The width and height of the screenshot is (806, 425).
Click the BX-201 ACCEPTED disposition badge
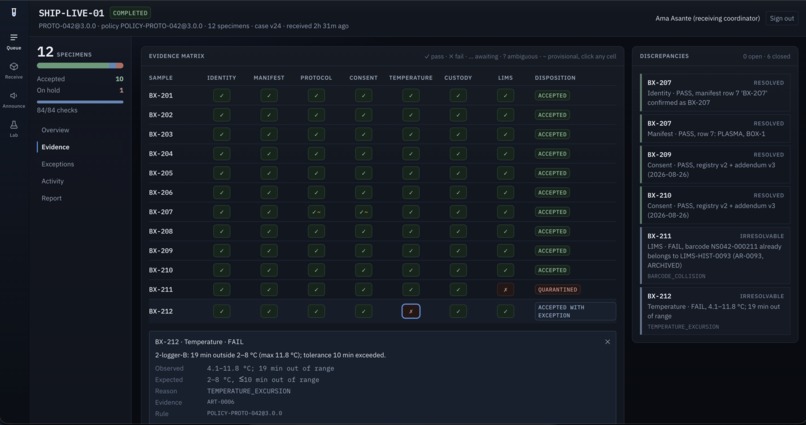click(552, 95)
